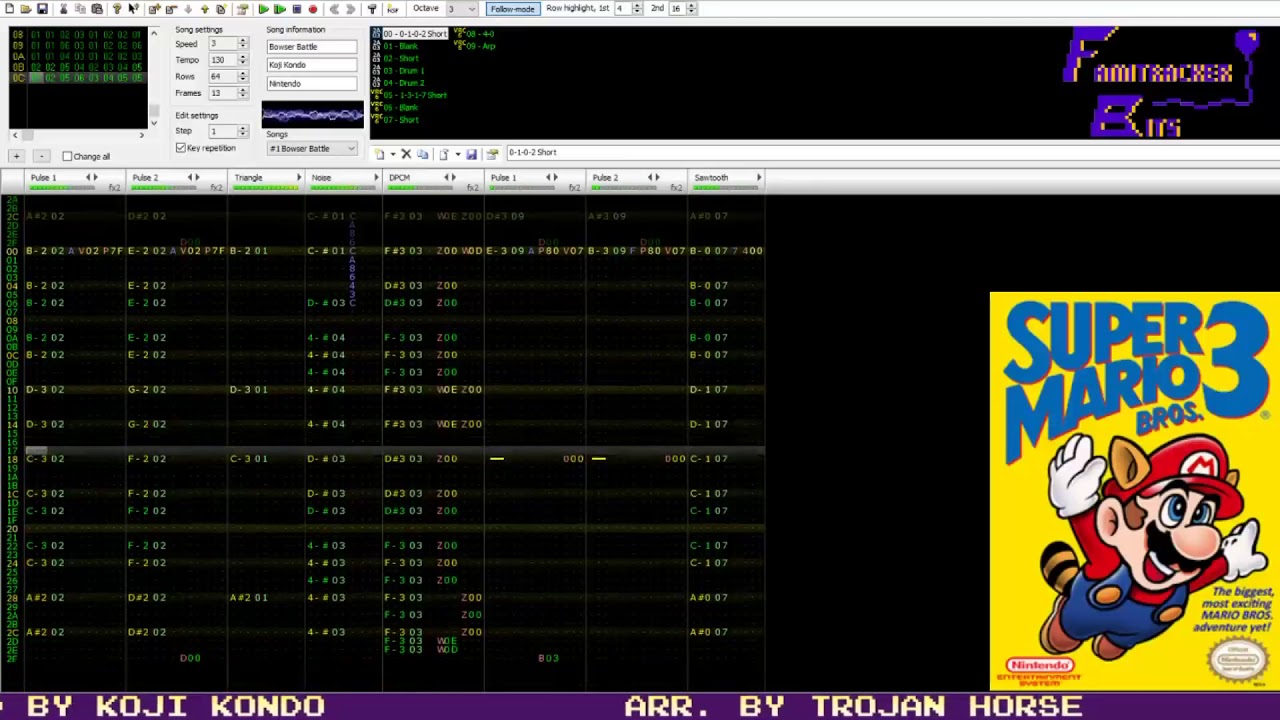Image resolution: width=1280 pixels, height=720 pixels.
Task: Click the module properties toolbar icon
Action: 242,9
